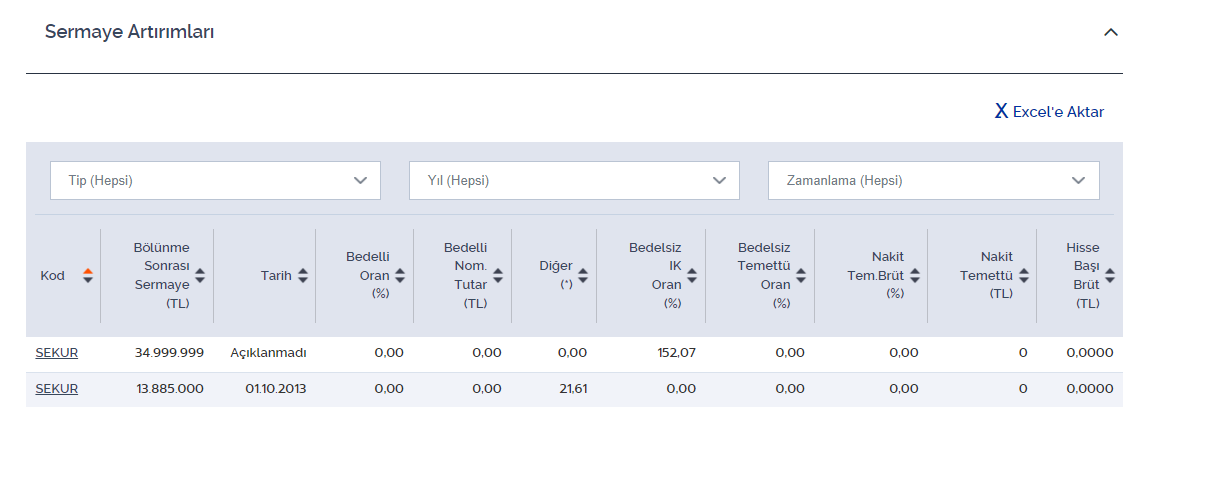Viewport: 1218px width, 478px height.
Task: Open SEKUR link in first row
Action: (57, 353)
